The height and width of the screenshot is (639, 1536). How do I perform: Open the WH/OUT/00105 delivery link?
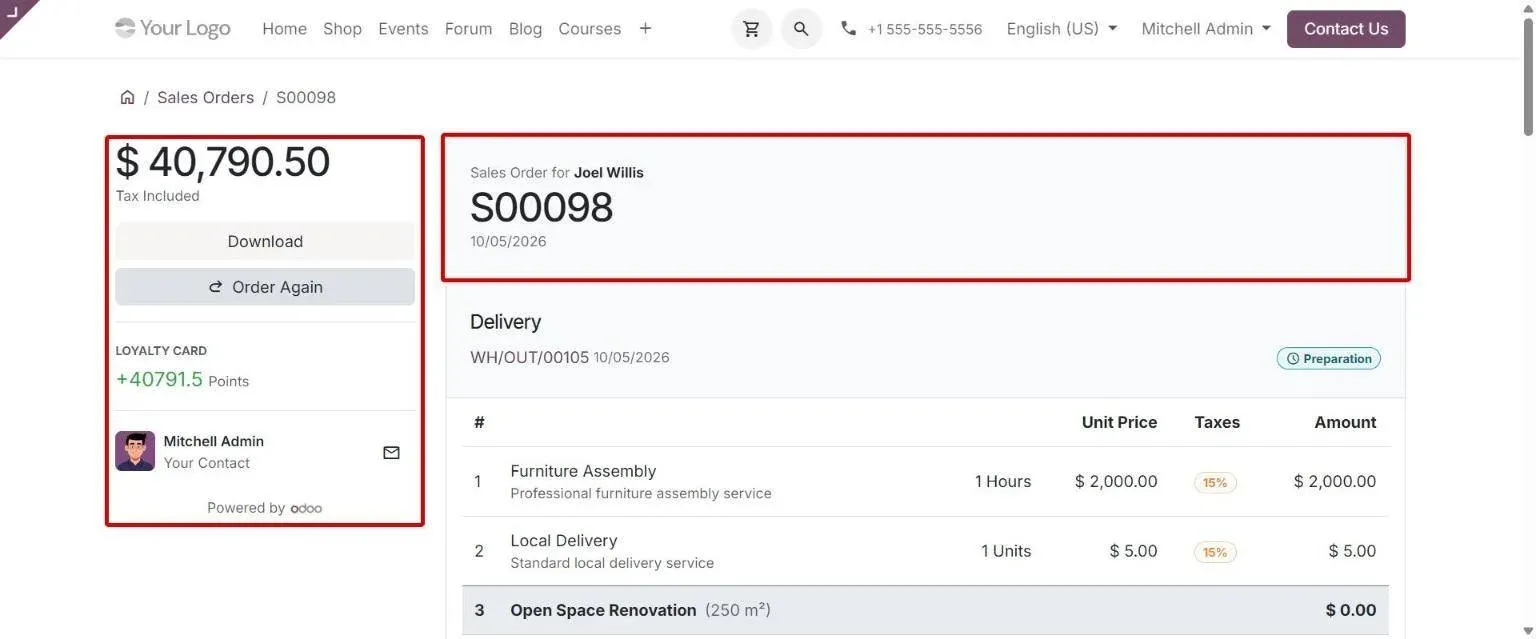(529, 357)
